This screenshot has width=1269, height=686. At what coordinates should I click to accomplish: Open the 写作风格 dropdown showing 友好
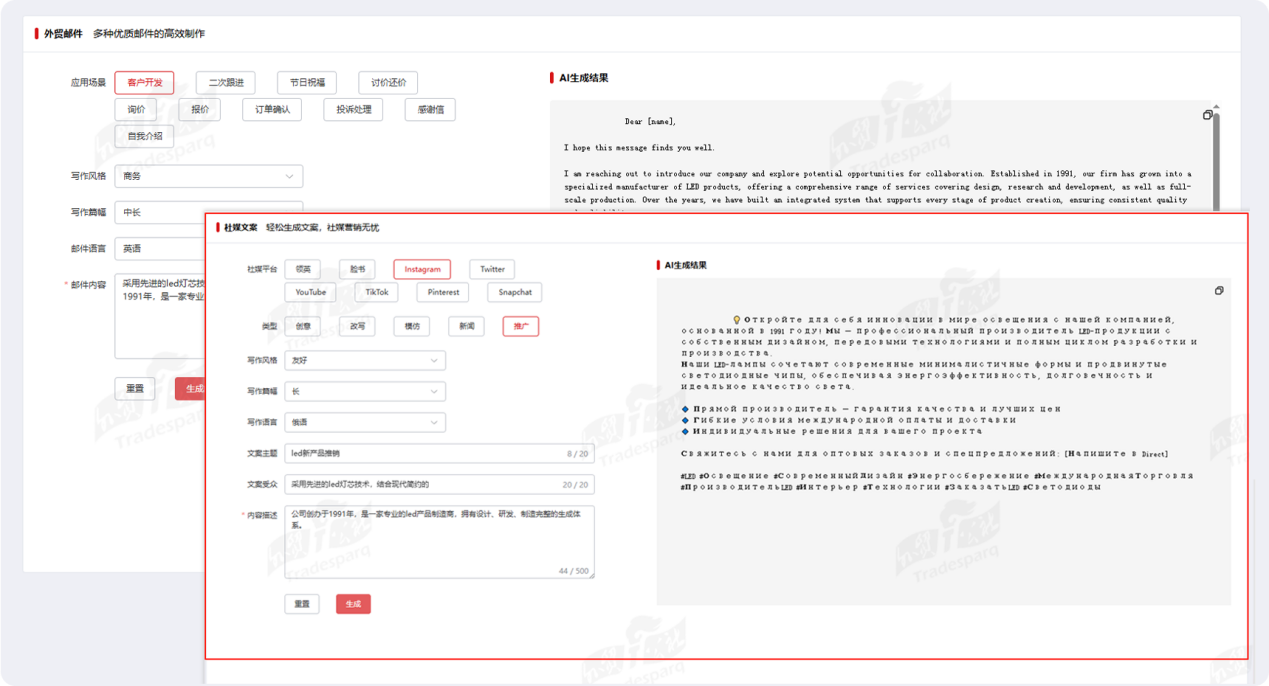tap(365, 360)
